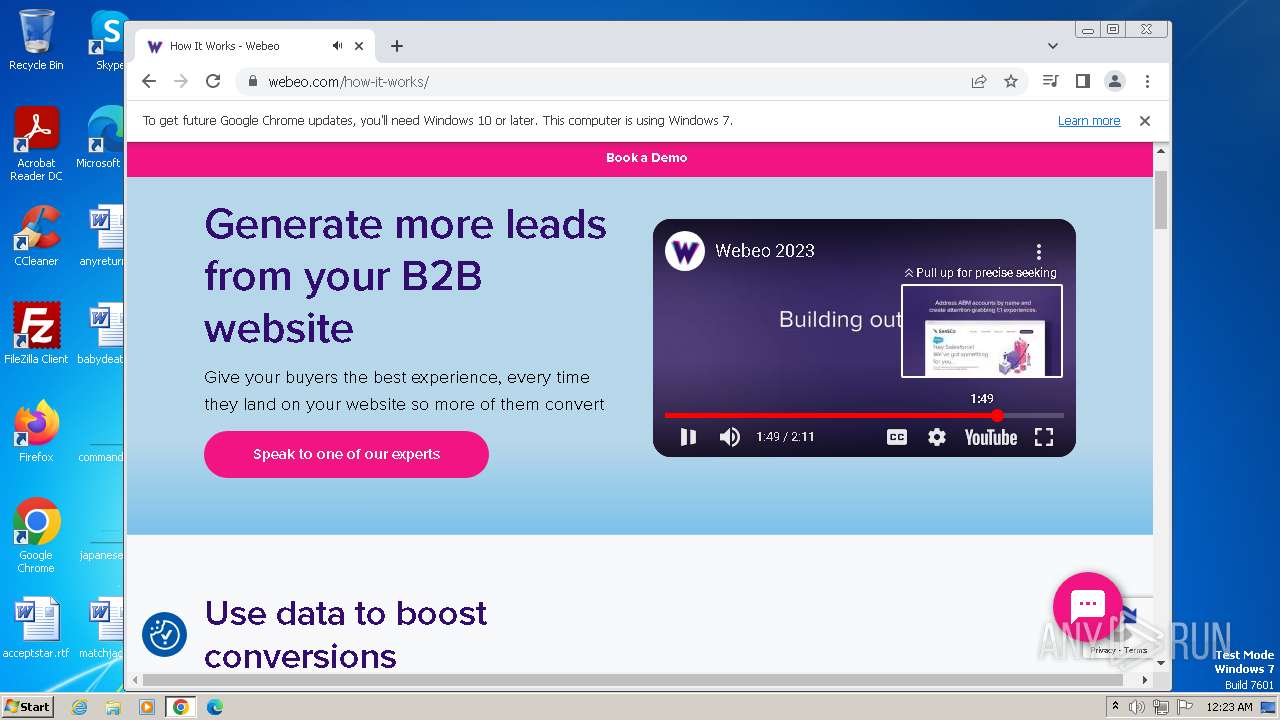This screenshot has height=720, width=1280.
Task: Open the video on YouTube via logo
Action: click(x=990, y=437)
